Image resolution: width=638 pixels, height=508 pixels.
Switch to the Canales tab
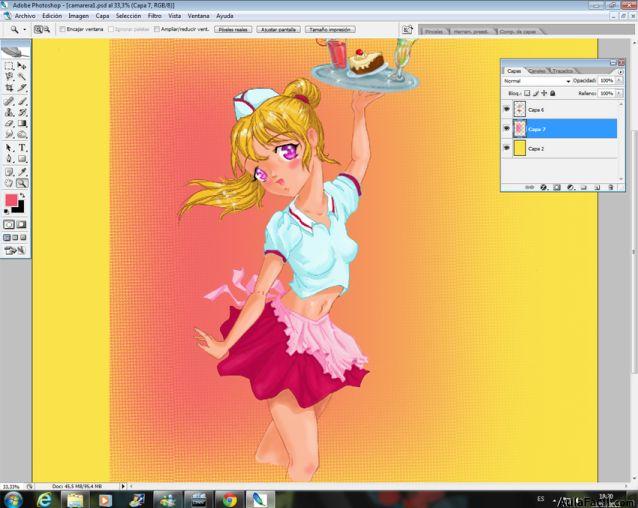tap(537, 71)
